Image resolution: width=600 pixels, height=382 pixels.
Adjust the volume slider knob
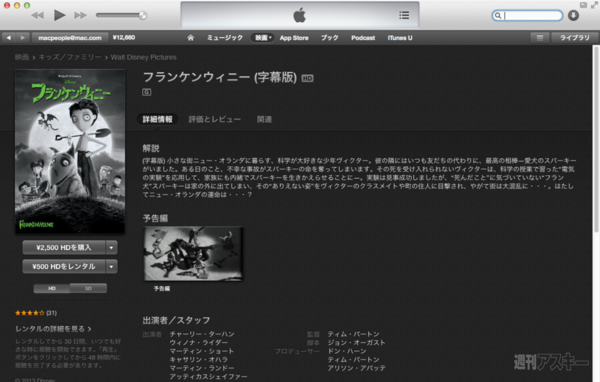pyautogui.click(x=142, y=15)
